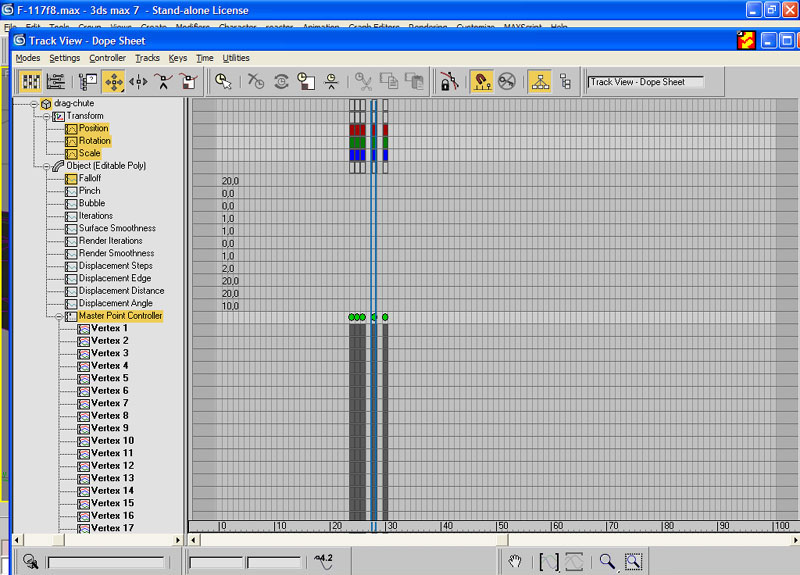Click the Track View name field
Screen dimensions: 800x575
click(x=646, y=82)
